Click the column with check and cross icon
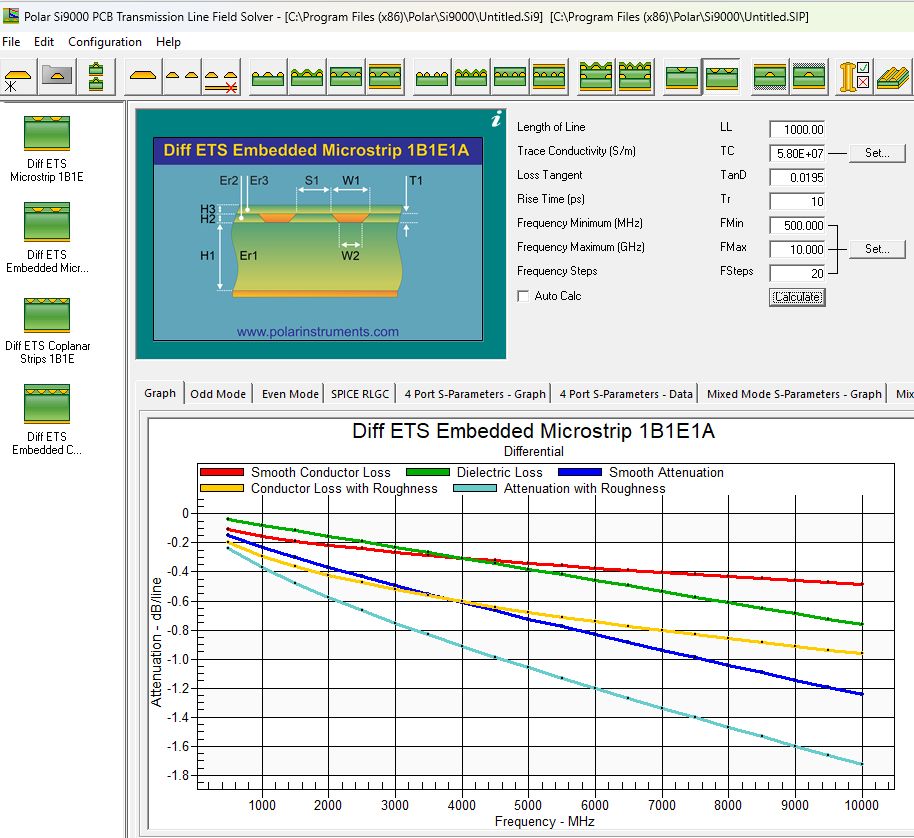The width and height of the screenshot is (914, 838). click(855, 76)
